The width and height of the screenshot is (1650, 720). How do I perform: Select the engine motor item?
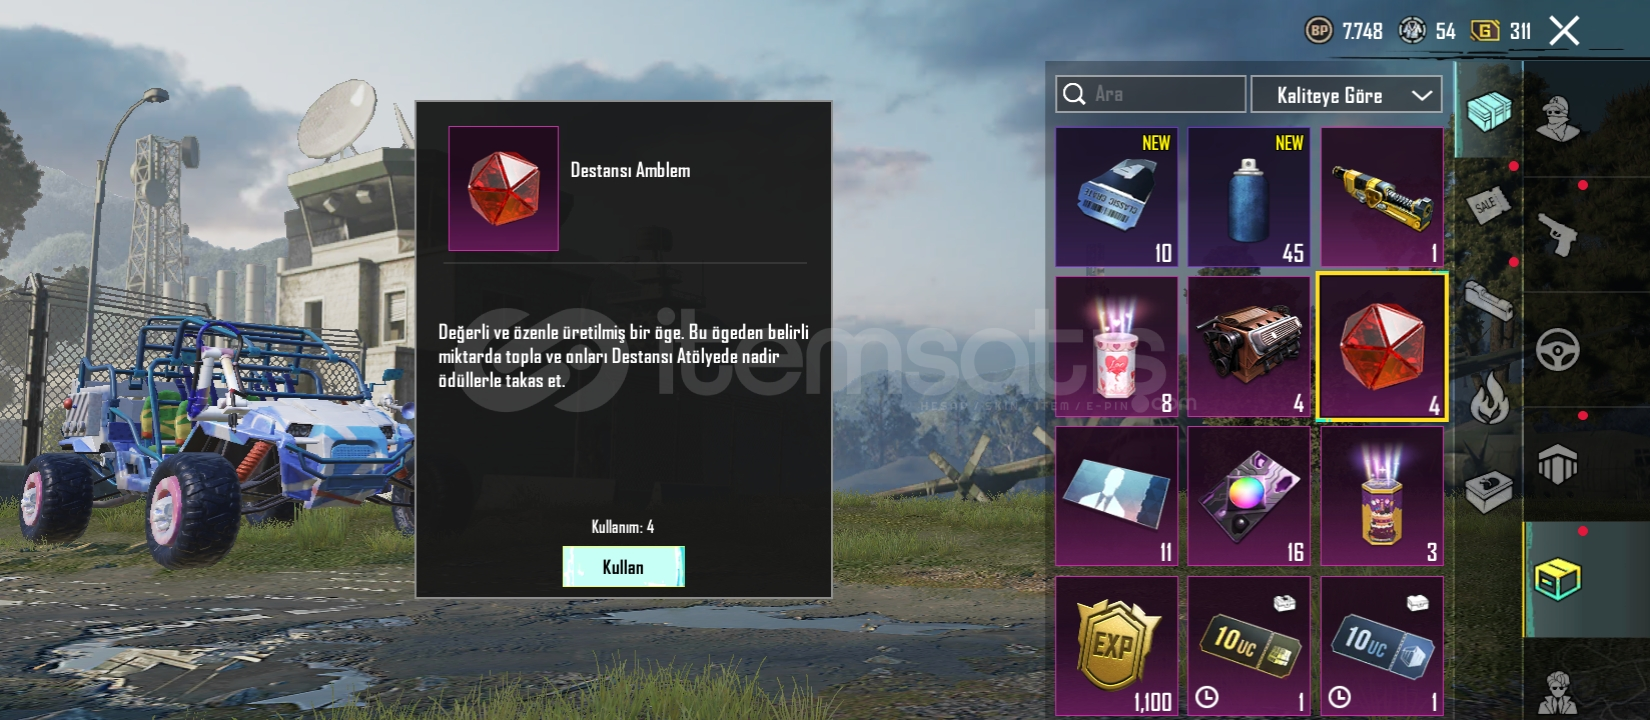click(1249, 347)
